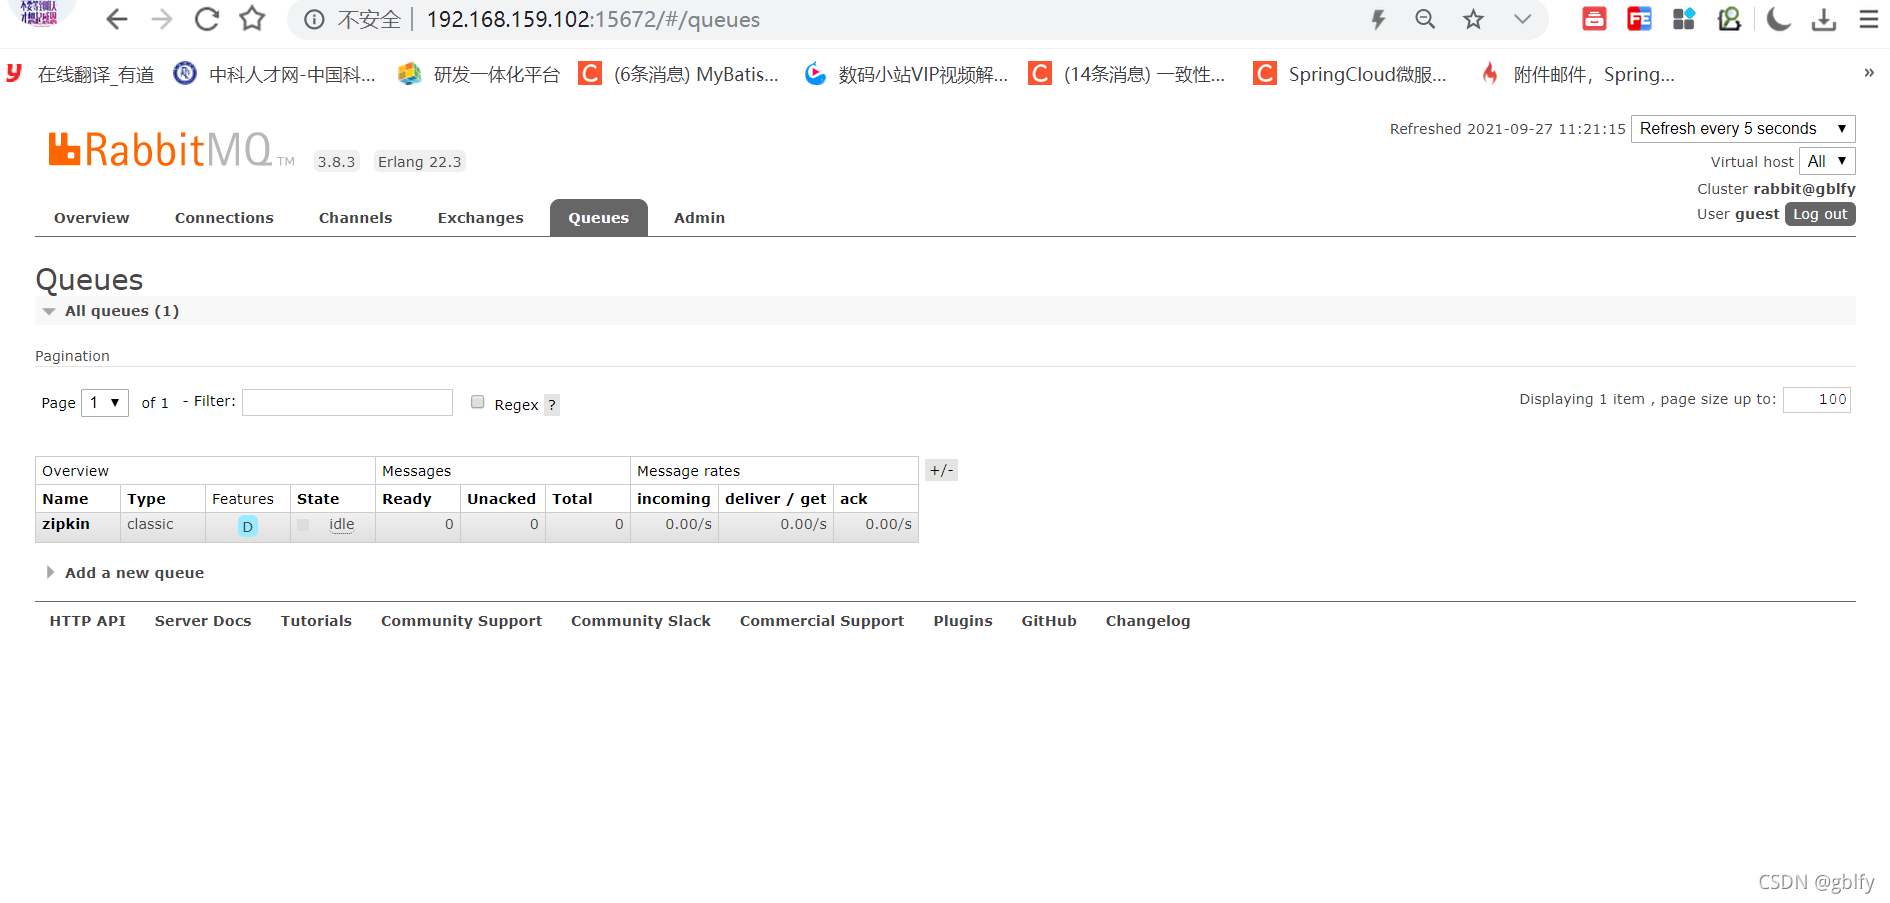Bookmark the page with the star icon left of the address bar
Viewport: 1890px width, 903px height.
click(x=253, y=19)
